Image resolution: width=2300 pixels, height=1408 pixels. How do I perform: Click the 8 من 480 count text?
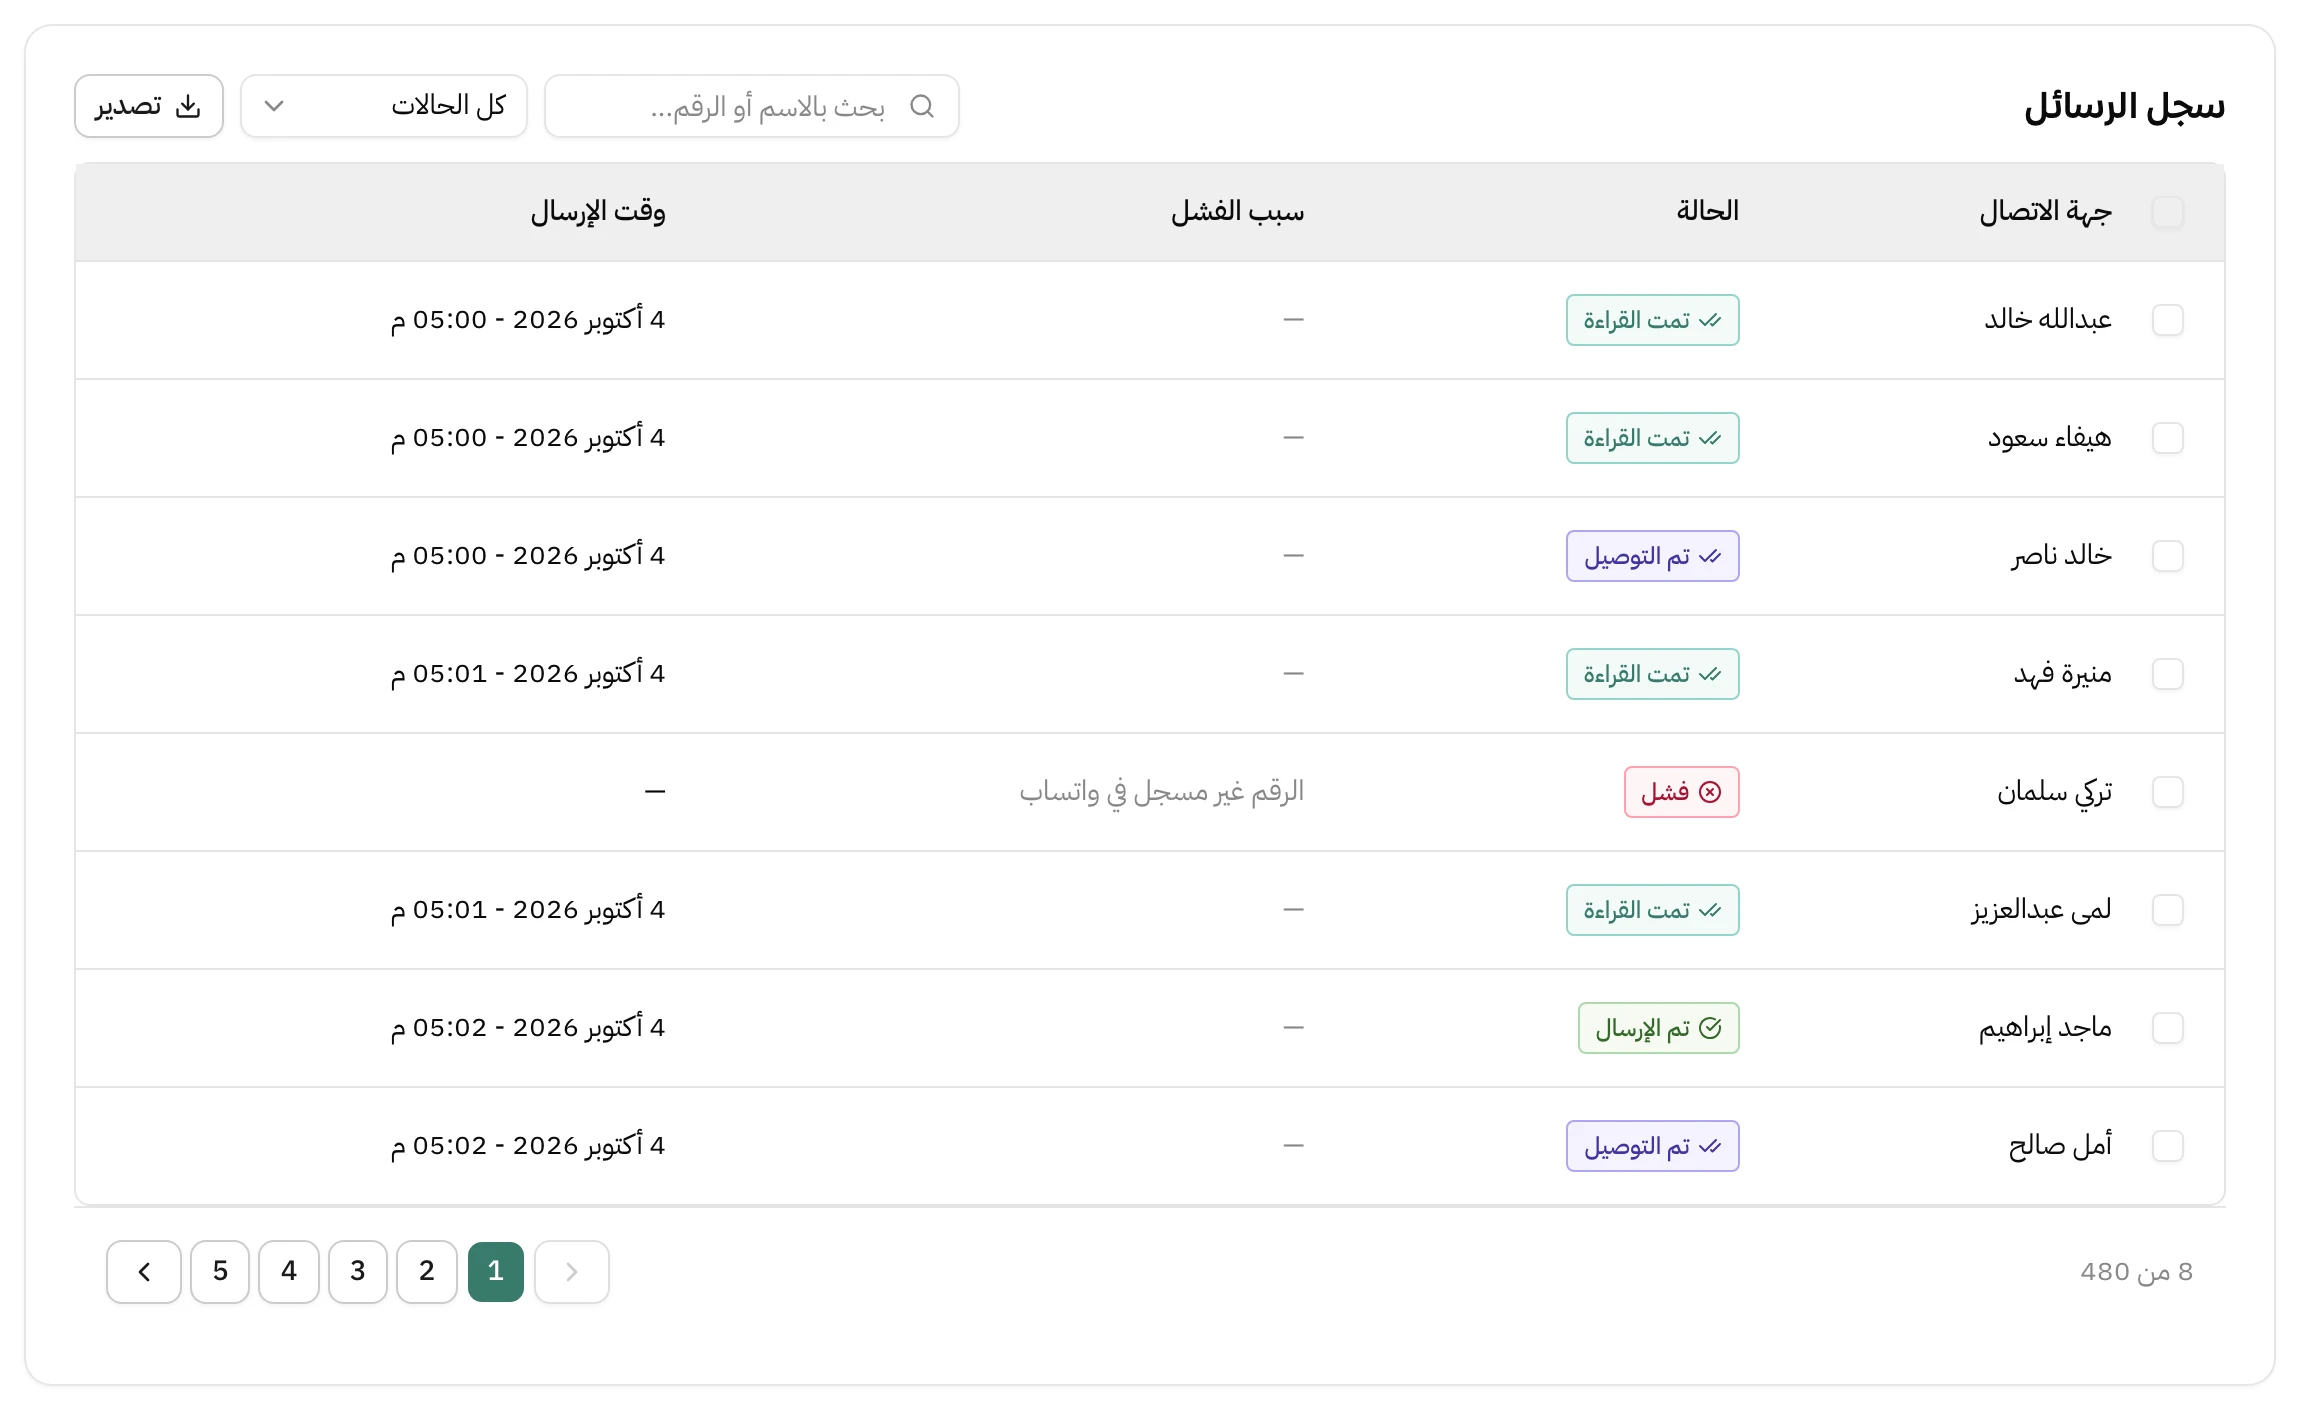pyautogui.click(x=2137, y=1272)
